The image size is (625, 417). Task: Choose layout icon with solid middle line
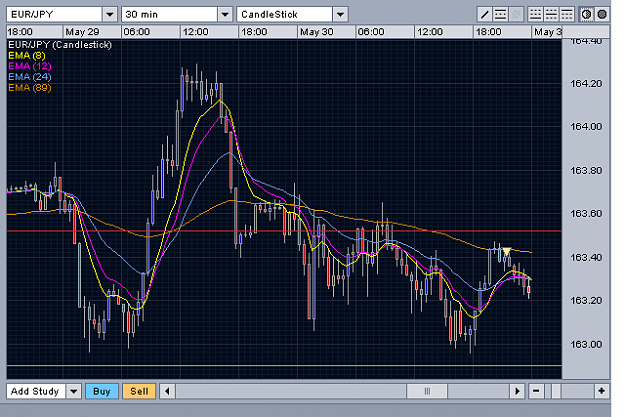pyautogui.click(x=551, y=15)
